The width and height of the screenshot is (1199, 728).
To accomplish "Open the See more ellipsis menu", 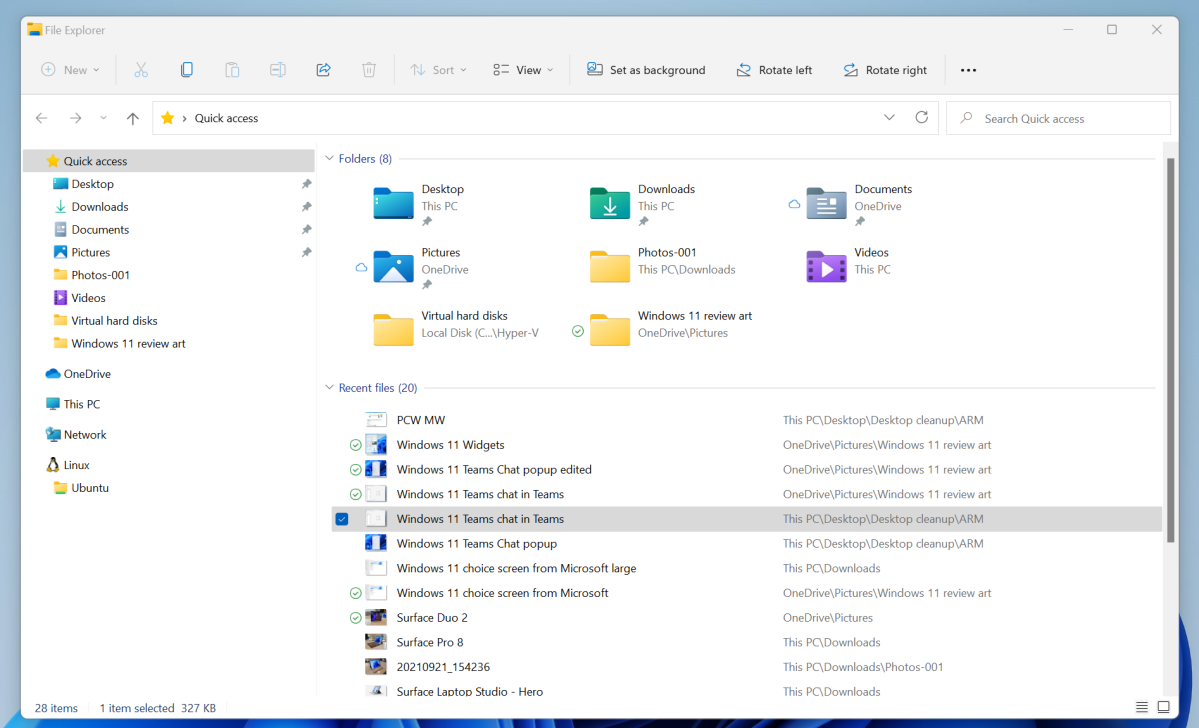I will coord(968,70).
